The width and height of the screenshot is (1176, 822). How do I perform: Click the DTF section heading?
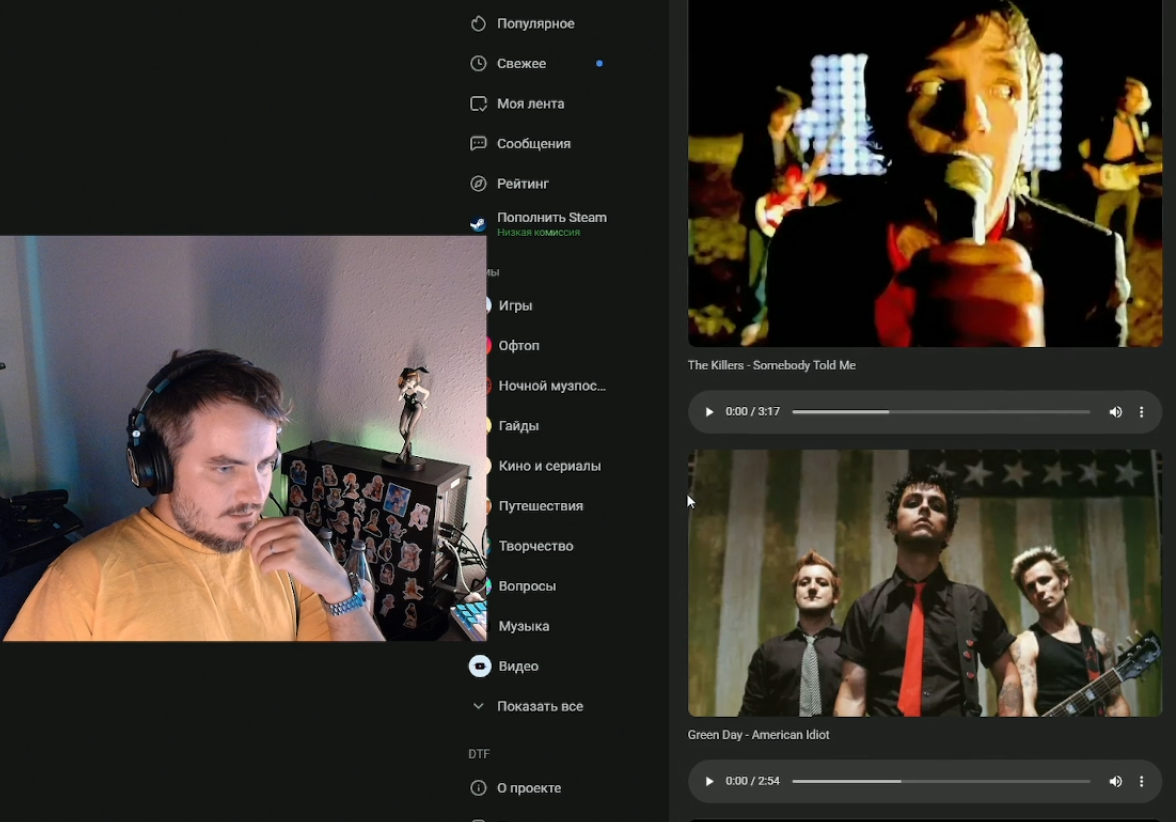[478, 754]
